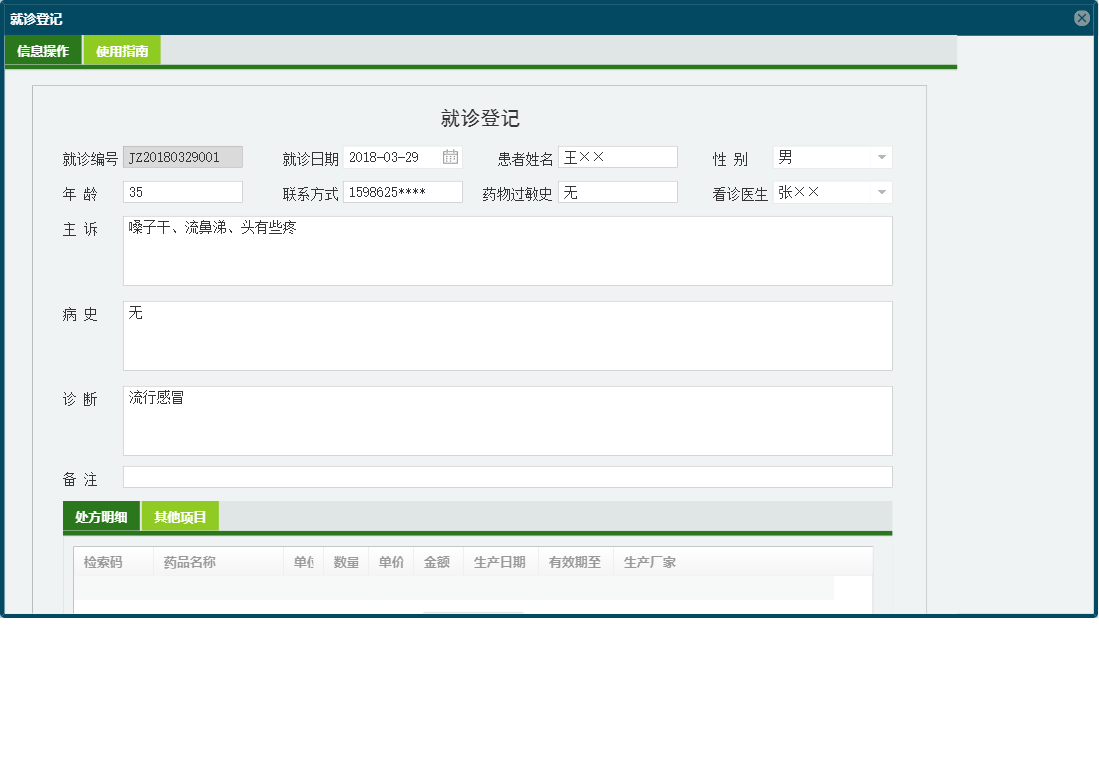Click the 看诊医生 dropdown arrow icon
The width and height of the screenshot is (1099, 762).
[x=881, y=192]
